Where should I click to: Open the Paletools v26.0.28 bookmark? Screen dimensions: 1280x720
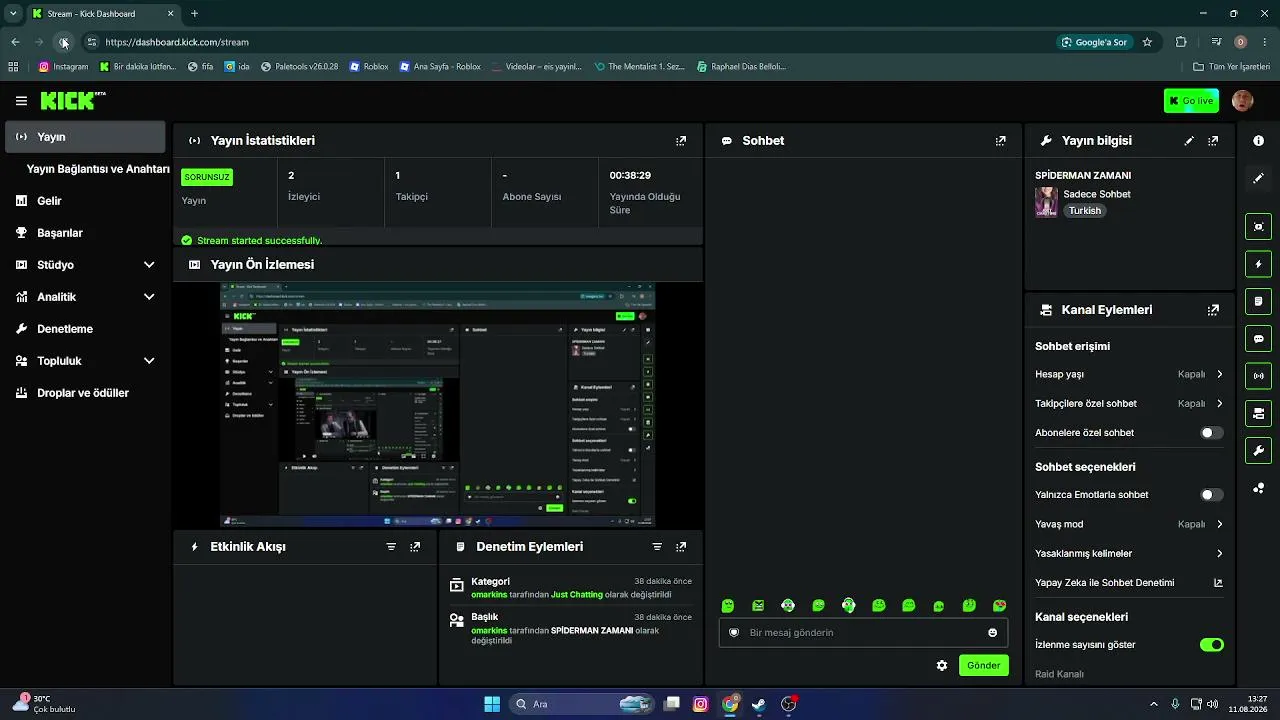299,67
